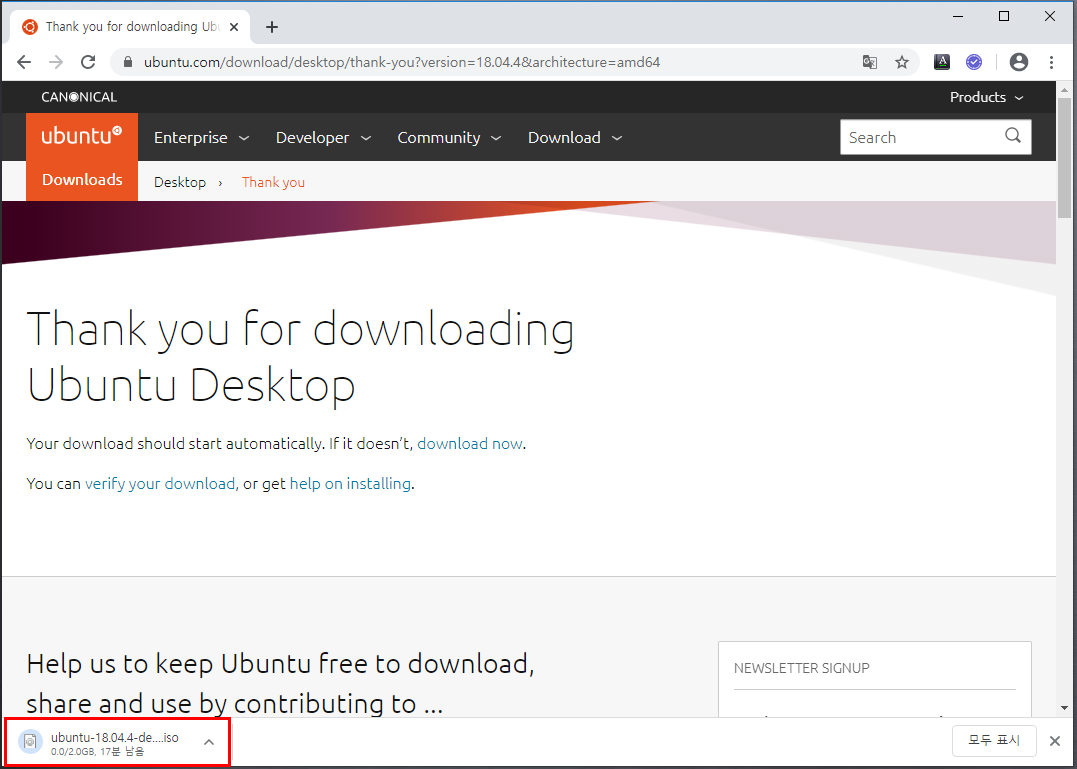Click the 'NEWSLETTER SIGNUP' heading
The image size is (1077, 769).
tap(802, 668)
